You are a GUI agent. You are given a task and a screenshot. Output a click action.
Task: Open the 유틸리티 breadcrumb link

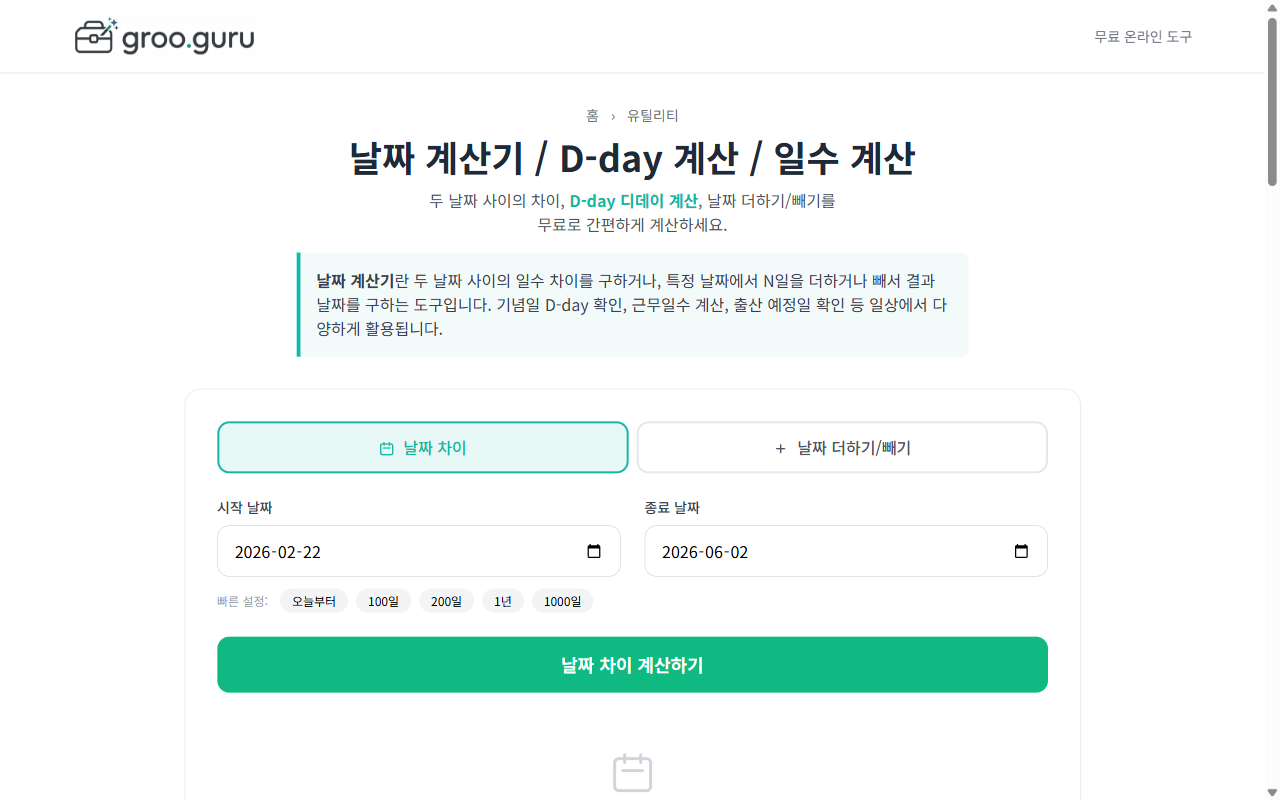point(652,115)
